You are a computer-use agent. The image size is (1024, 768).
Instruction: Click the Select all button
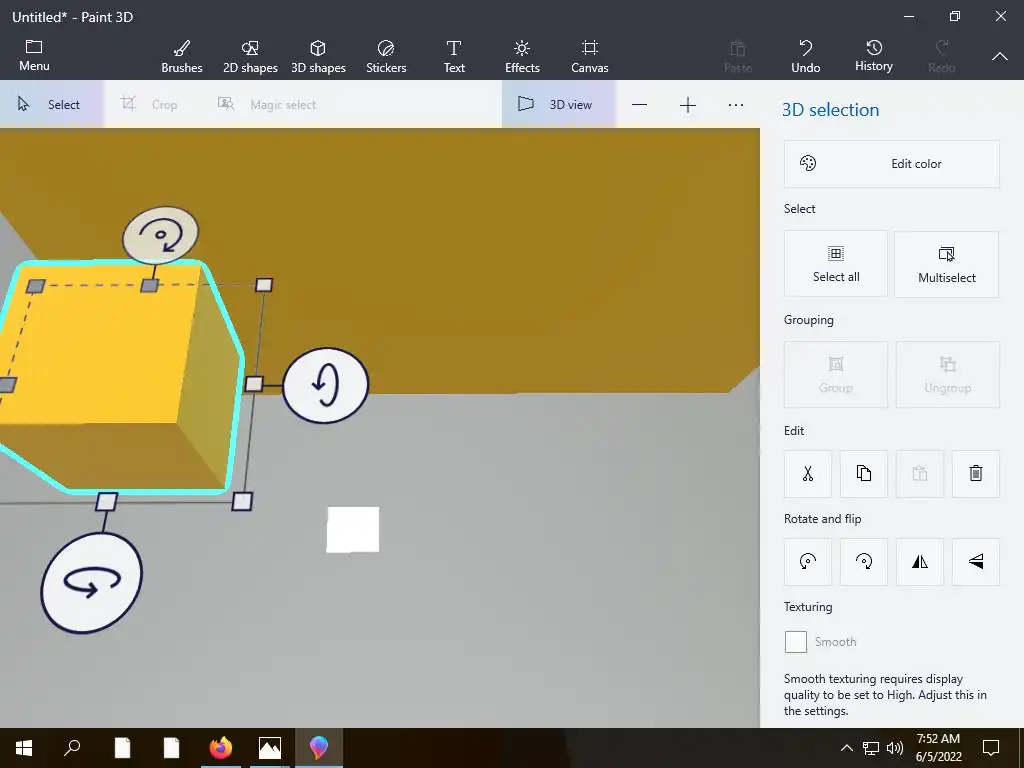[x=836, y=264]
